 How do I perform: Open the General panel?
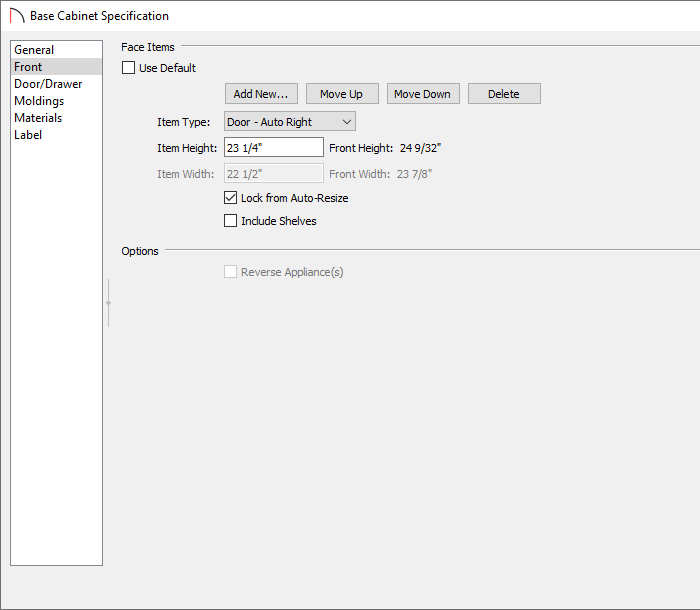(56, 50)
